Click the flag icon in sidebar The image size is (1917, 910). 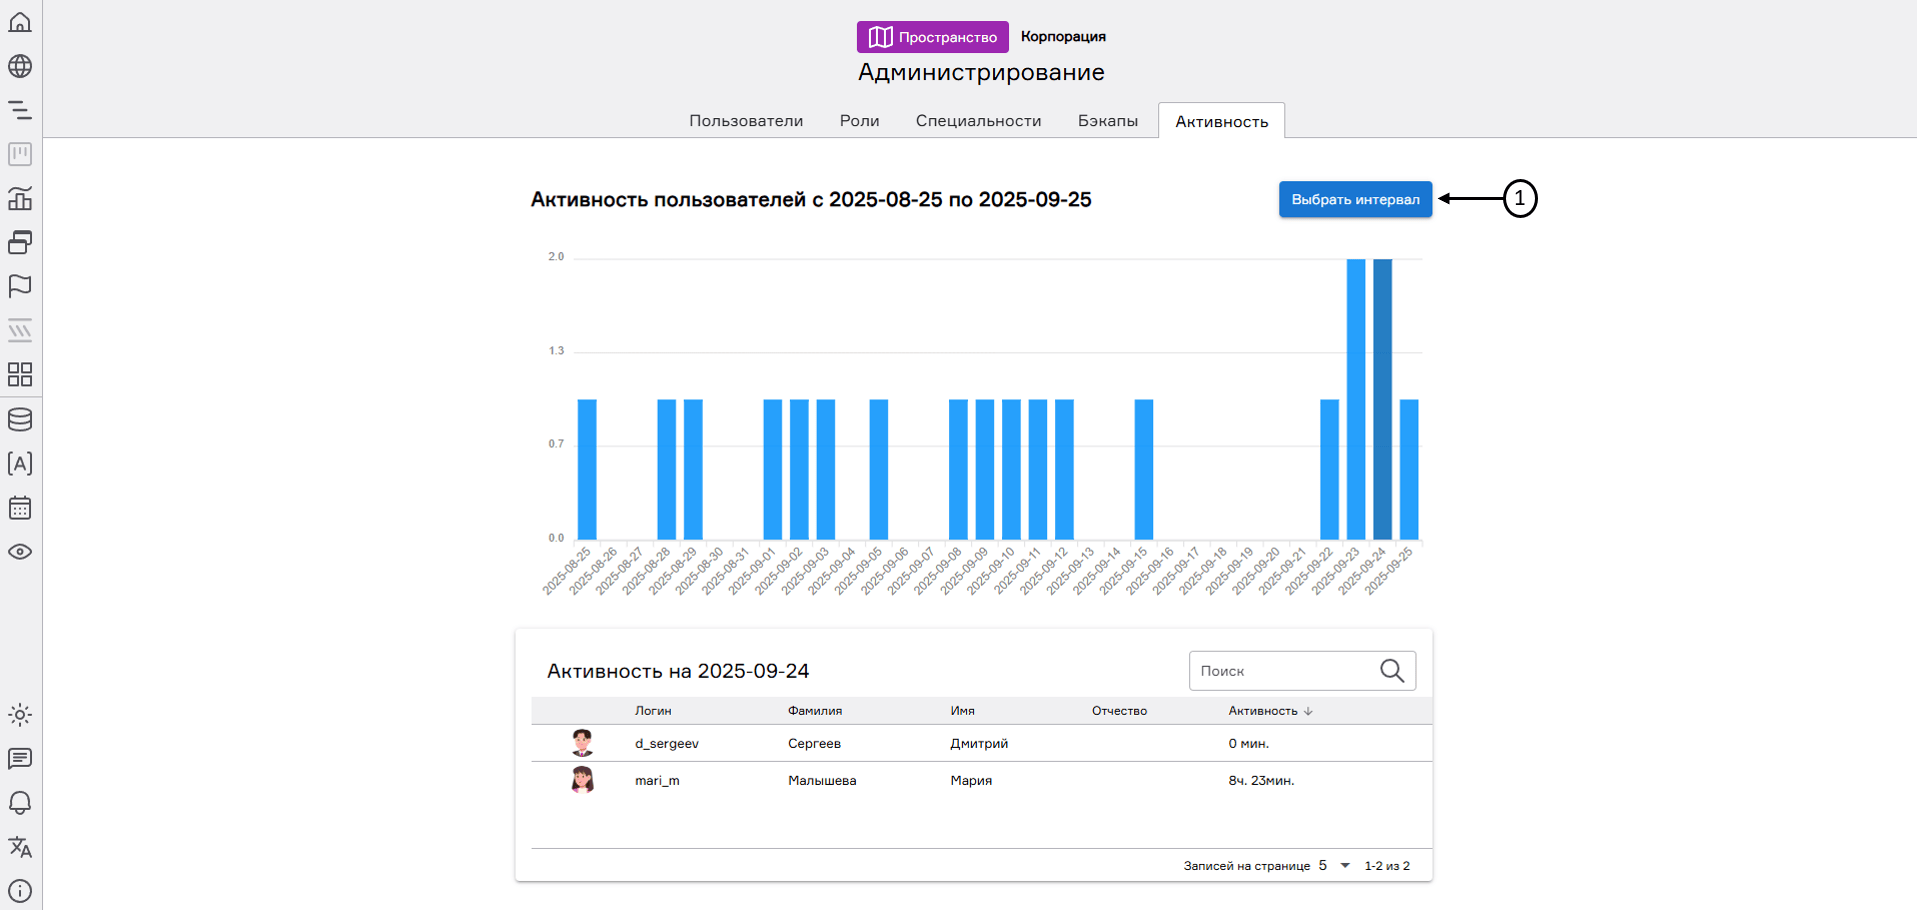[20, 287]
